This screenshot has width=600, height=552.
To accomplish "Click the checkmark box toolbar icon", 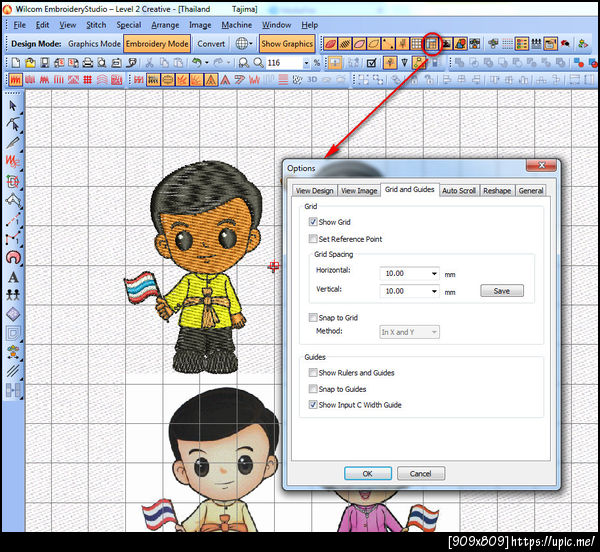I will coord(372,62).
